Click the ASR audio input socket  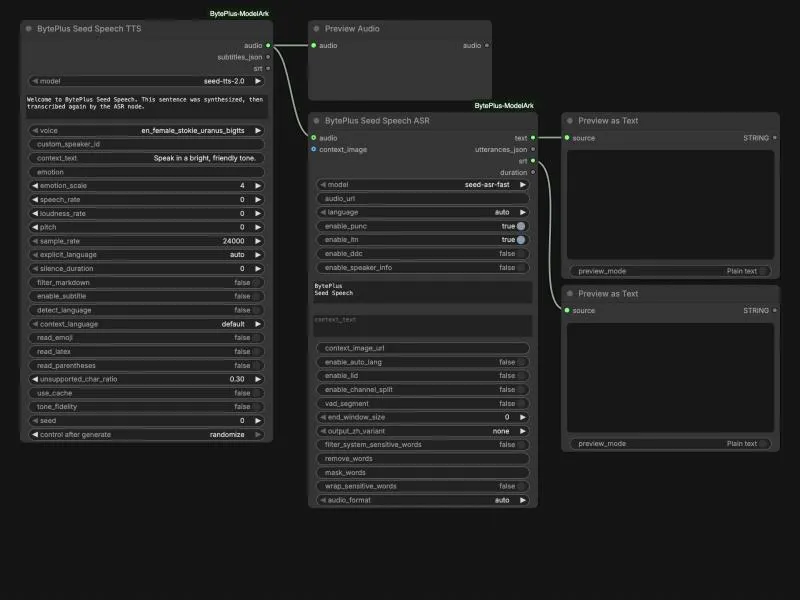click(314, 138)
